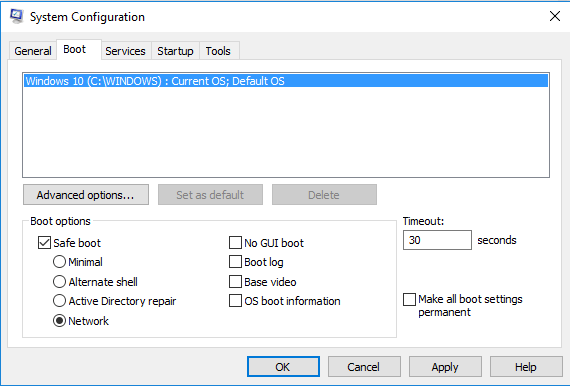This screenshot has width=570, height=386.
Task: Click the System Configuration title bar icon
Action: 16,16
